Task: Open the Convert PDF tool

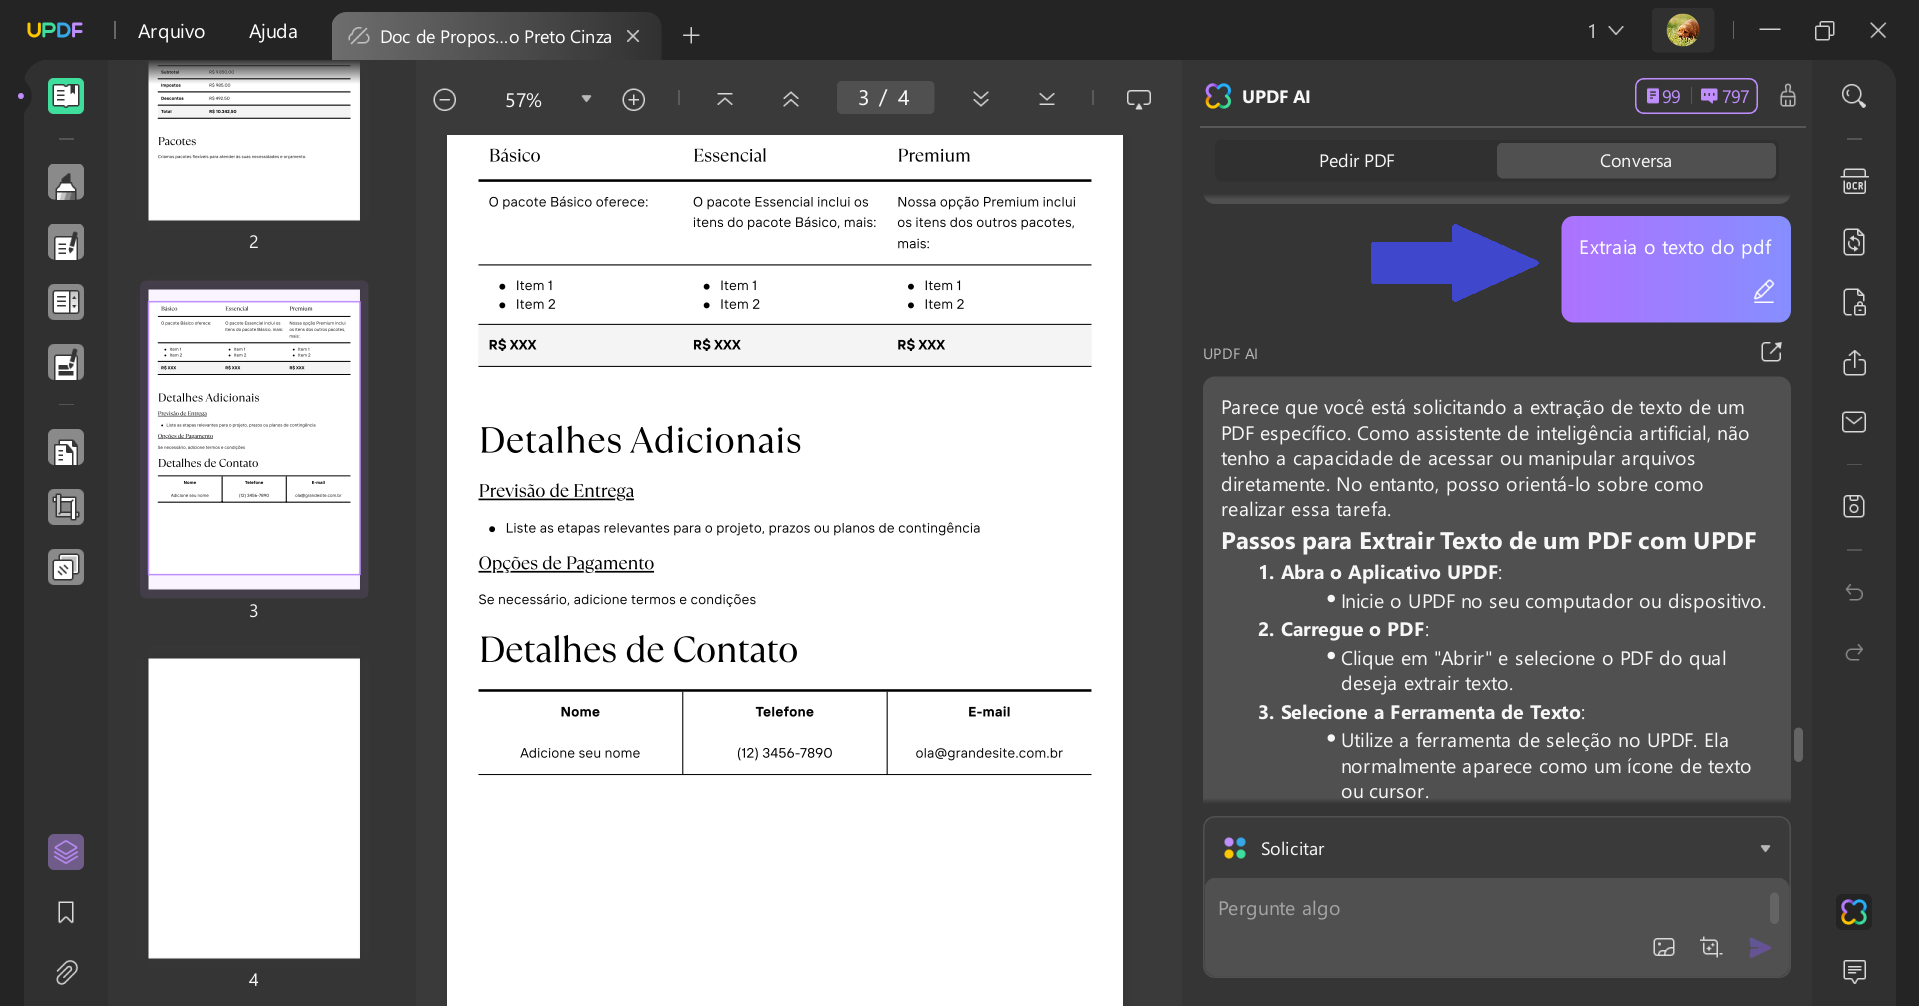Action: point(1854,242)
